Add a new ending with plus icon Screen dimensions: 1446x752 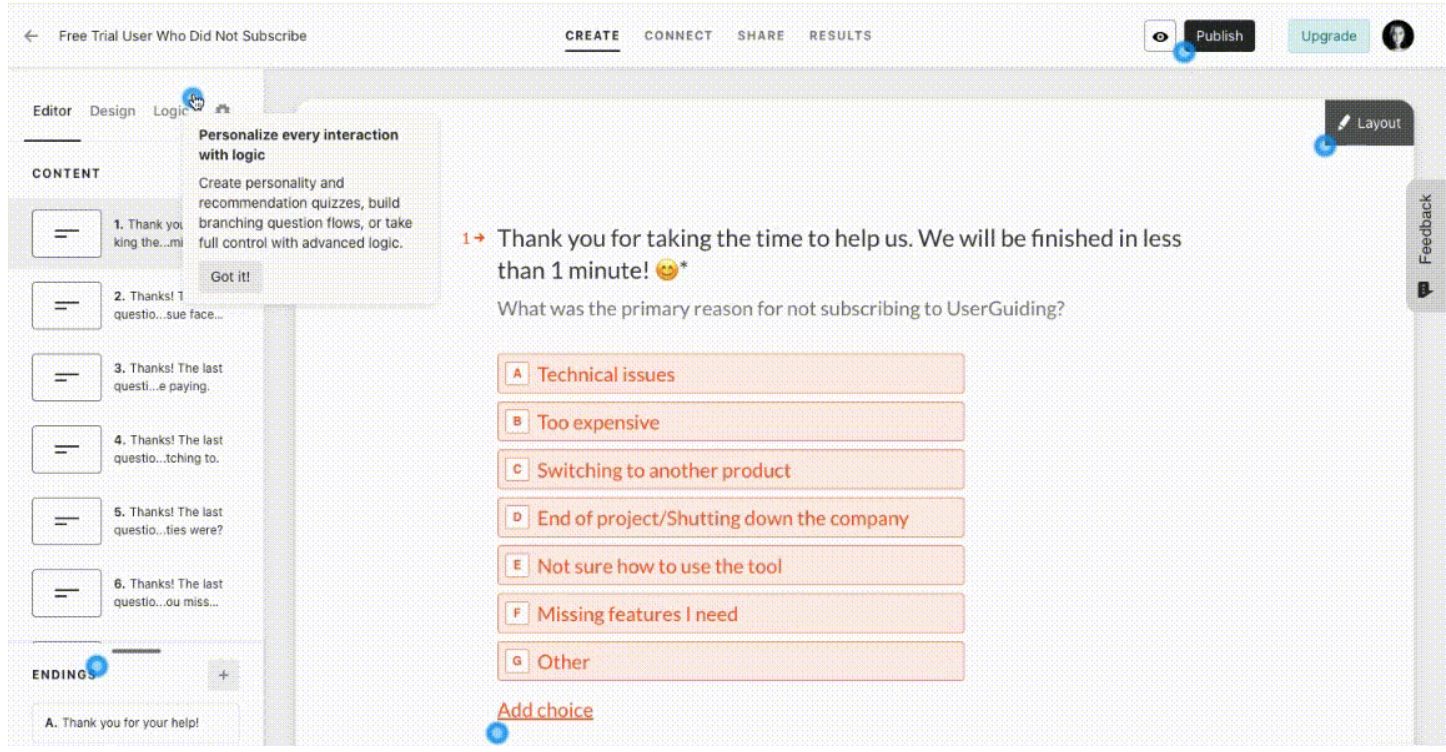pyautogui.click(x=223, y=675)
